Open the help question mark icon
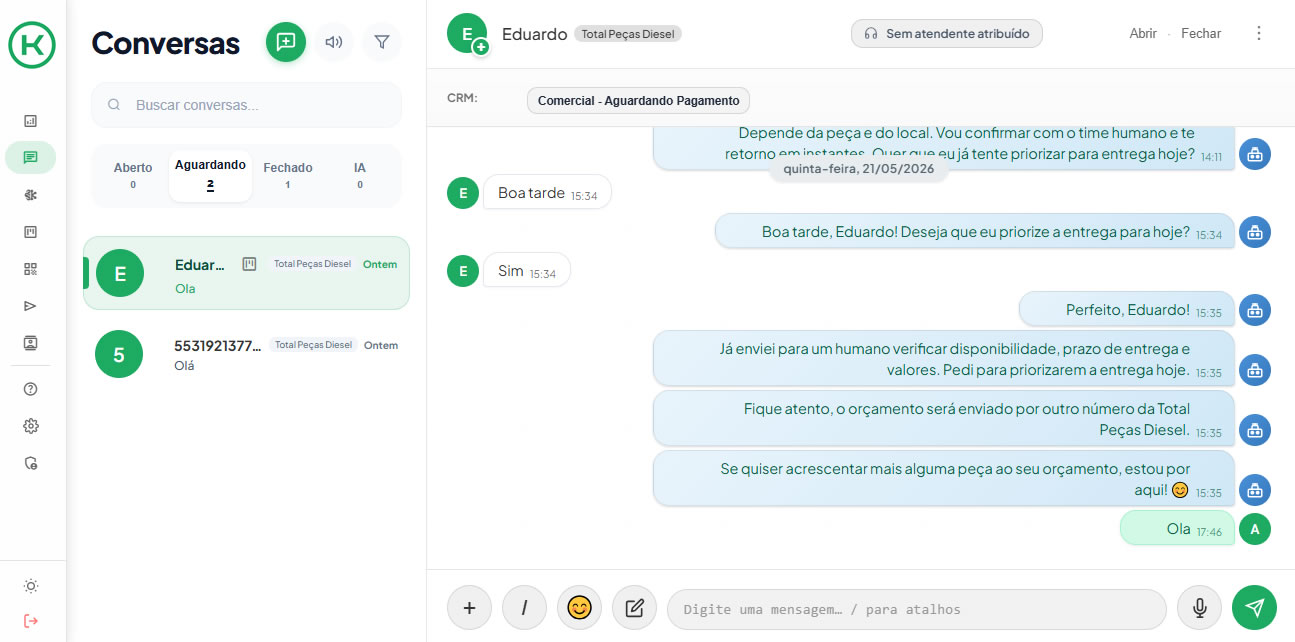 coord(30,389)
